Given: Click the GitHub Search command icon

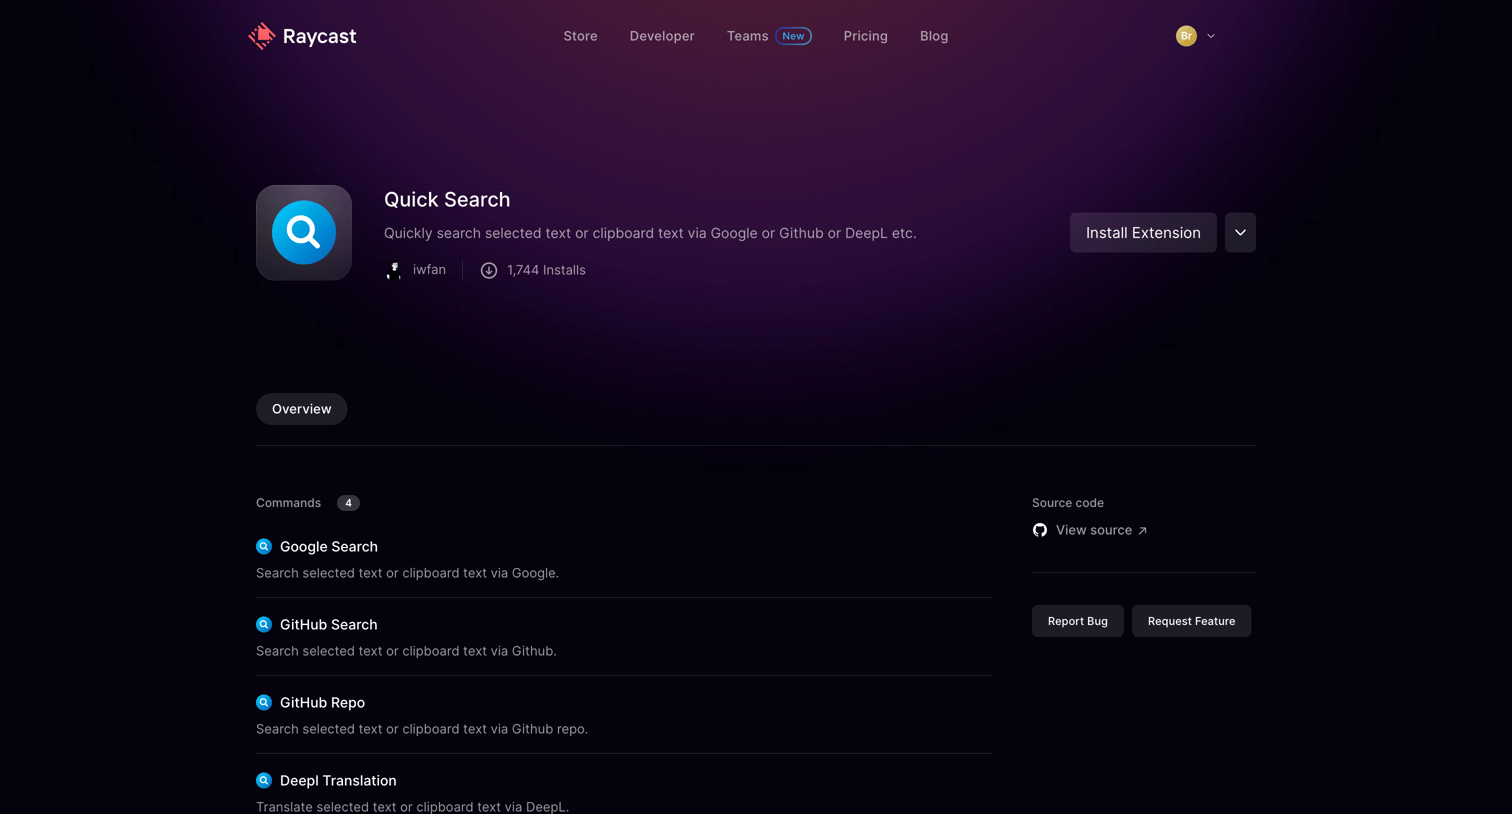Looking at the screenshot, I should coord(264,625).
